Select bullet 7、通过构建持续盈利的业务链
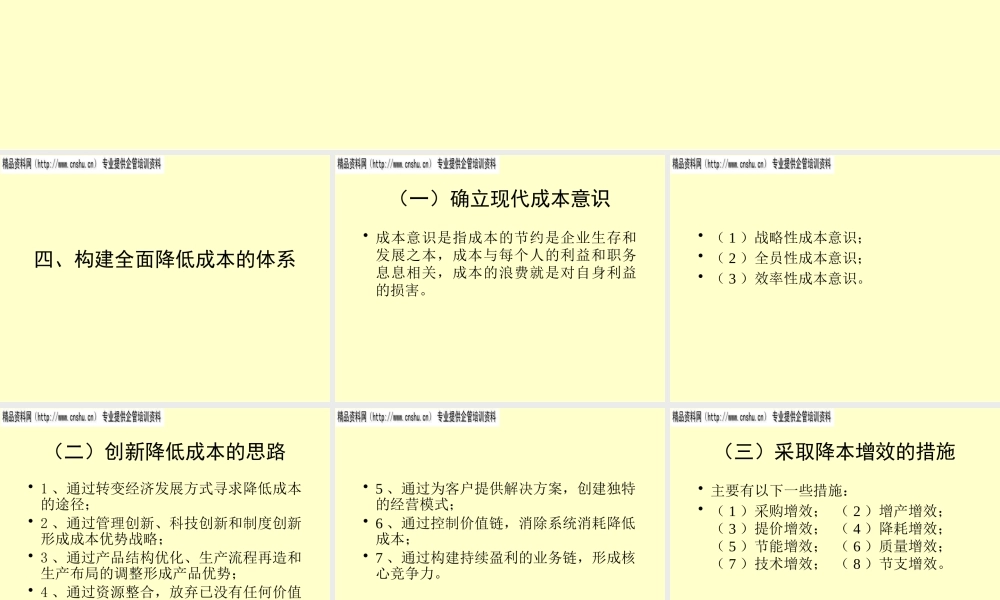The width and height of the screenshot is (1000, 600). click(x=505, y=565)
